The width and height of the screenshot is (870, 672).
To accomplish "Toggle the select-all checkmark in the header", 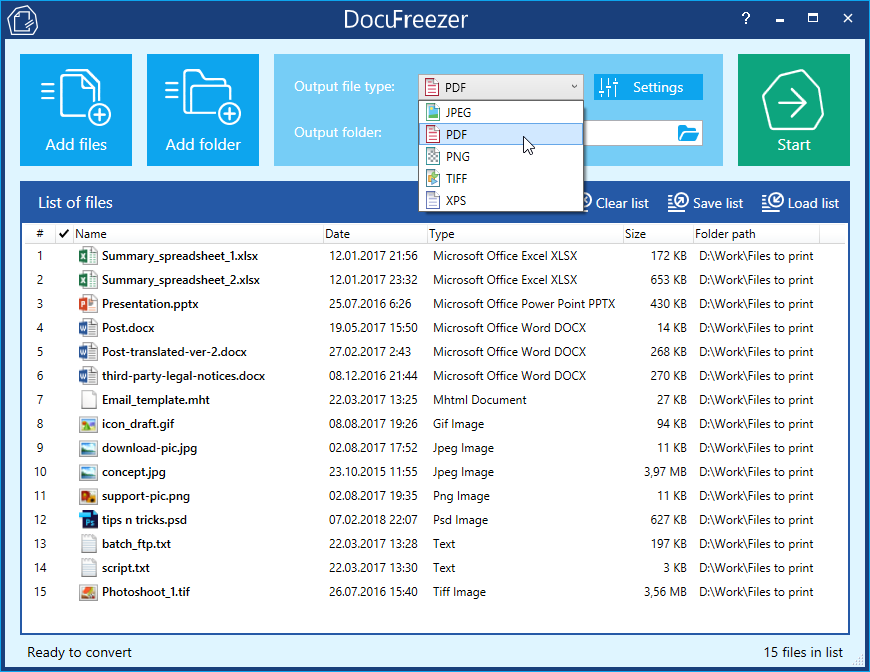I will (x=65, y=233).
